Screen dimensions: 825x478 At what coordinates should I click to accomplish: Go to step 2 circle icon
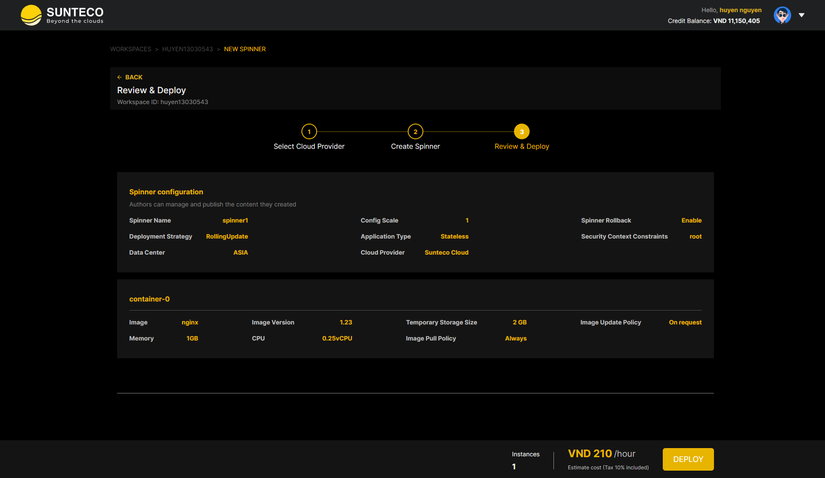tap(415, 132)
